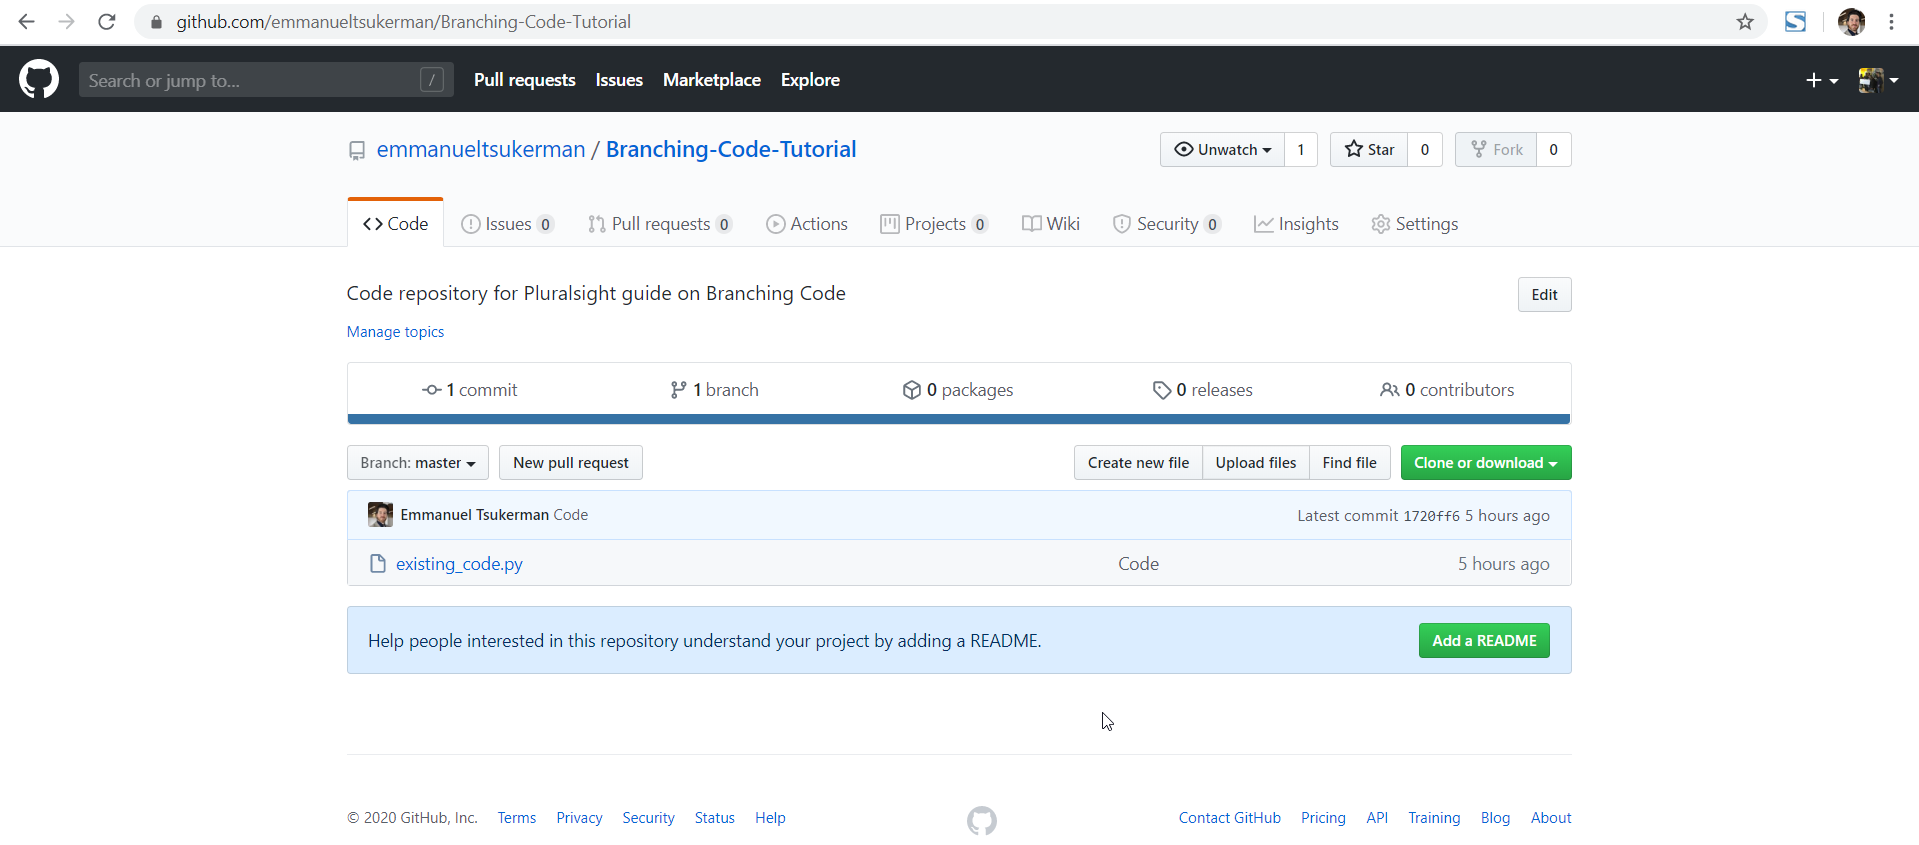1919x845 pixels.
Task: Open Terms footer link
Action: coord(517,818)
